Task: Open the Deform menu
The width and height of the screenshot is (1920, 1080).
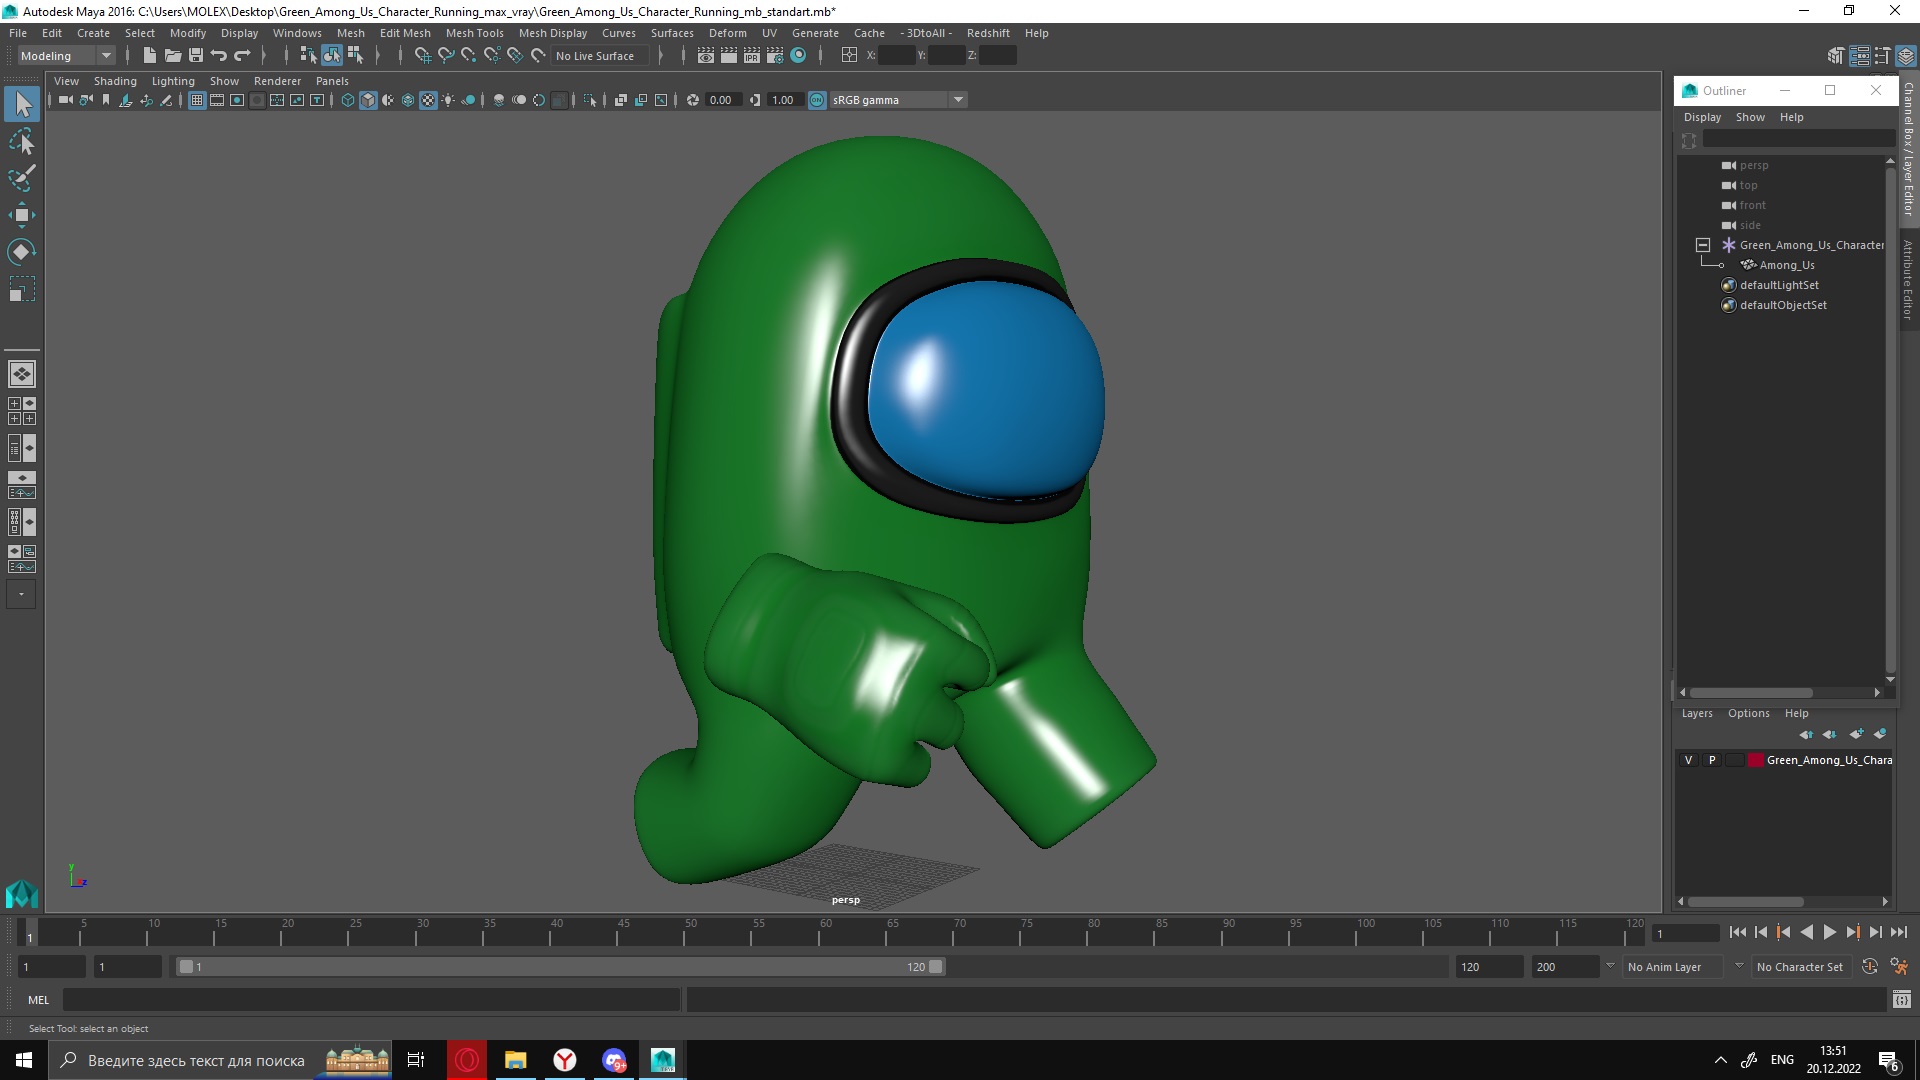Action: coord(727,33)
